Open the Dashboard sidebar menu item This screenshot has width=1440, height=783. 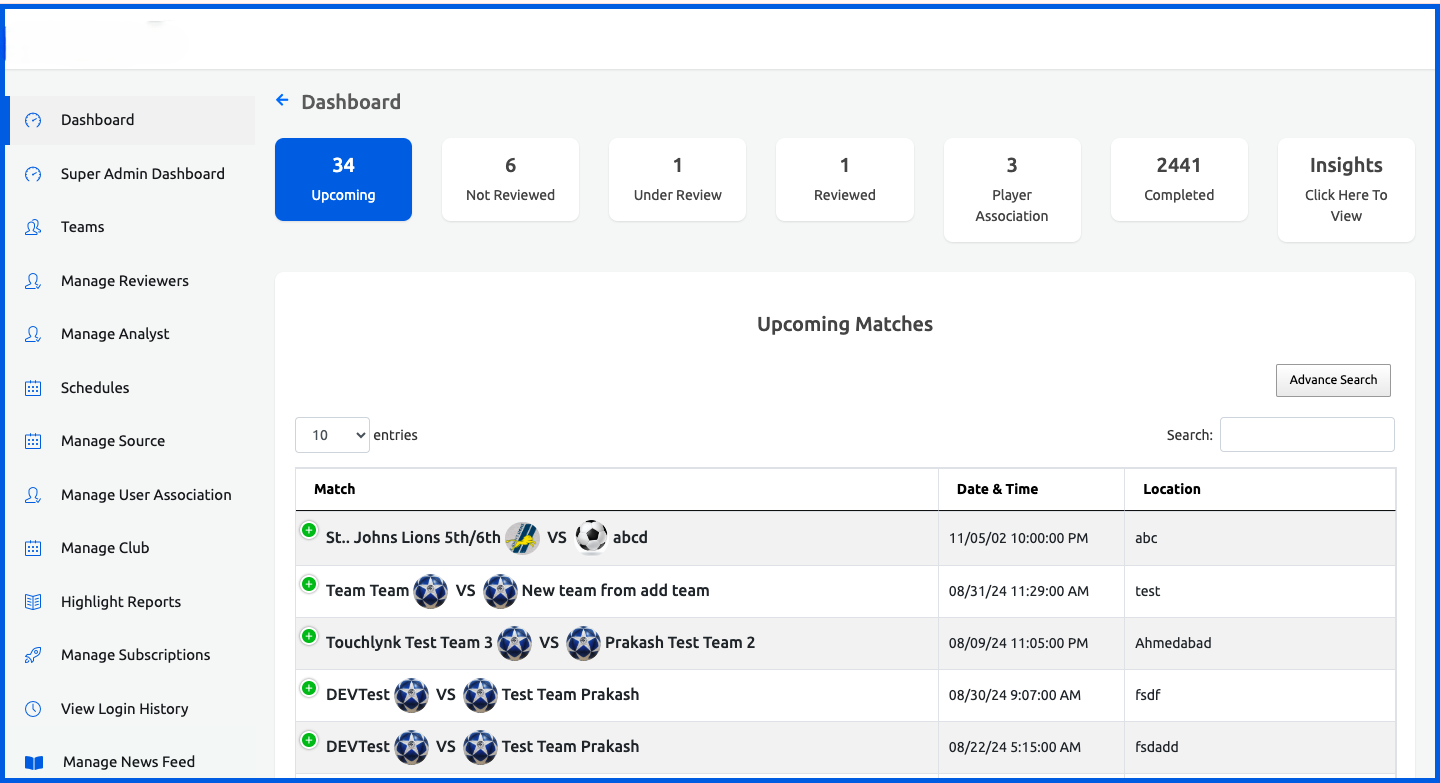[130, 120]
